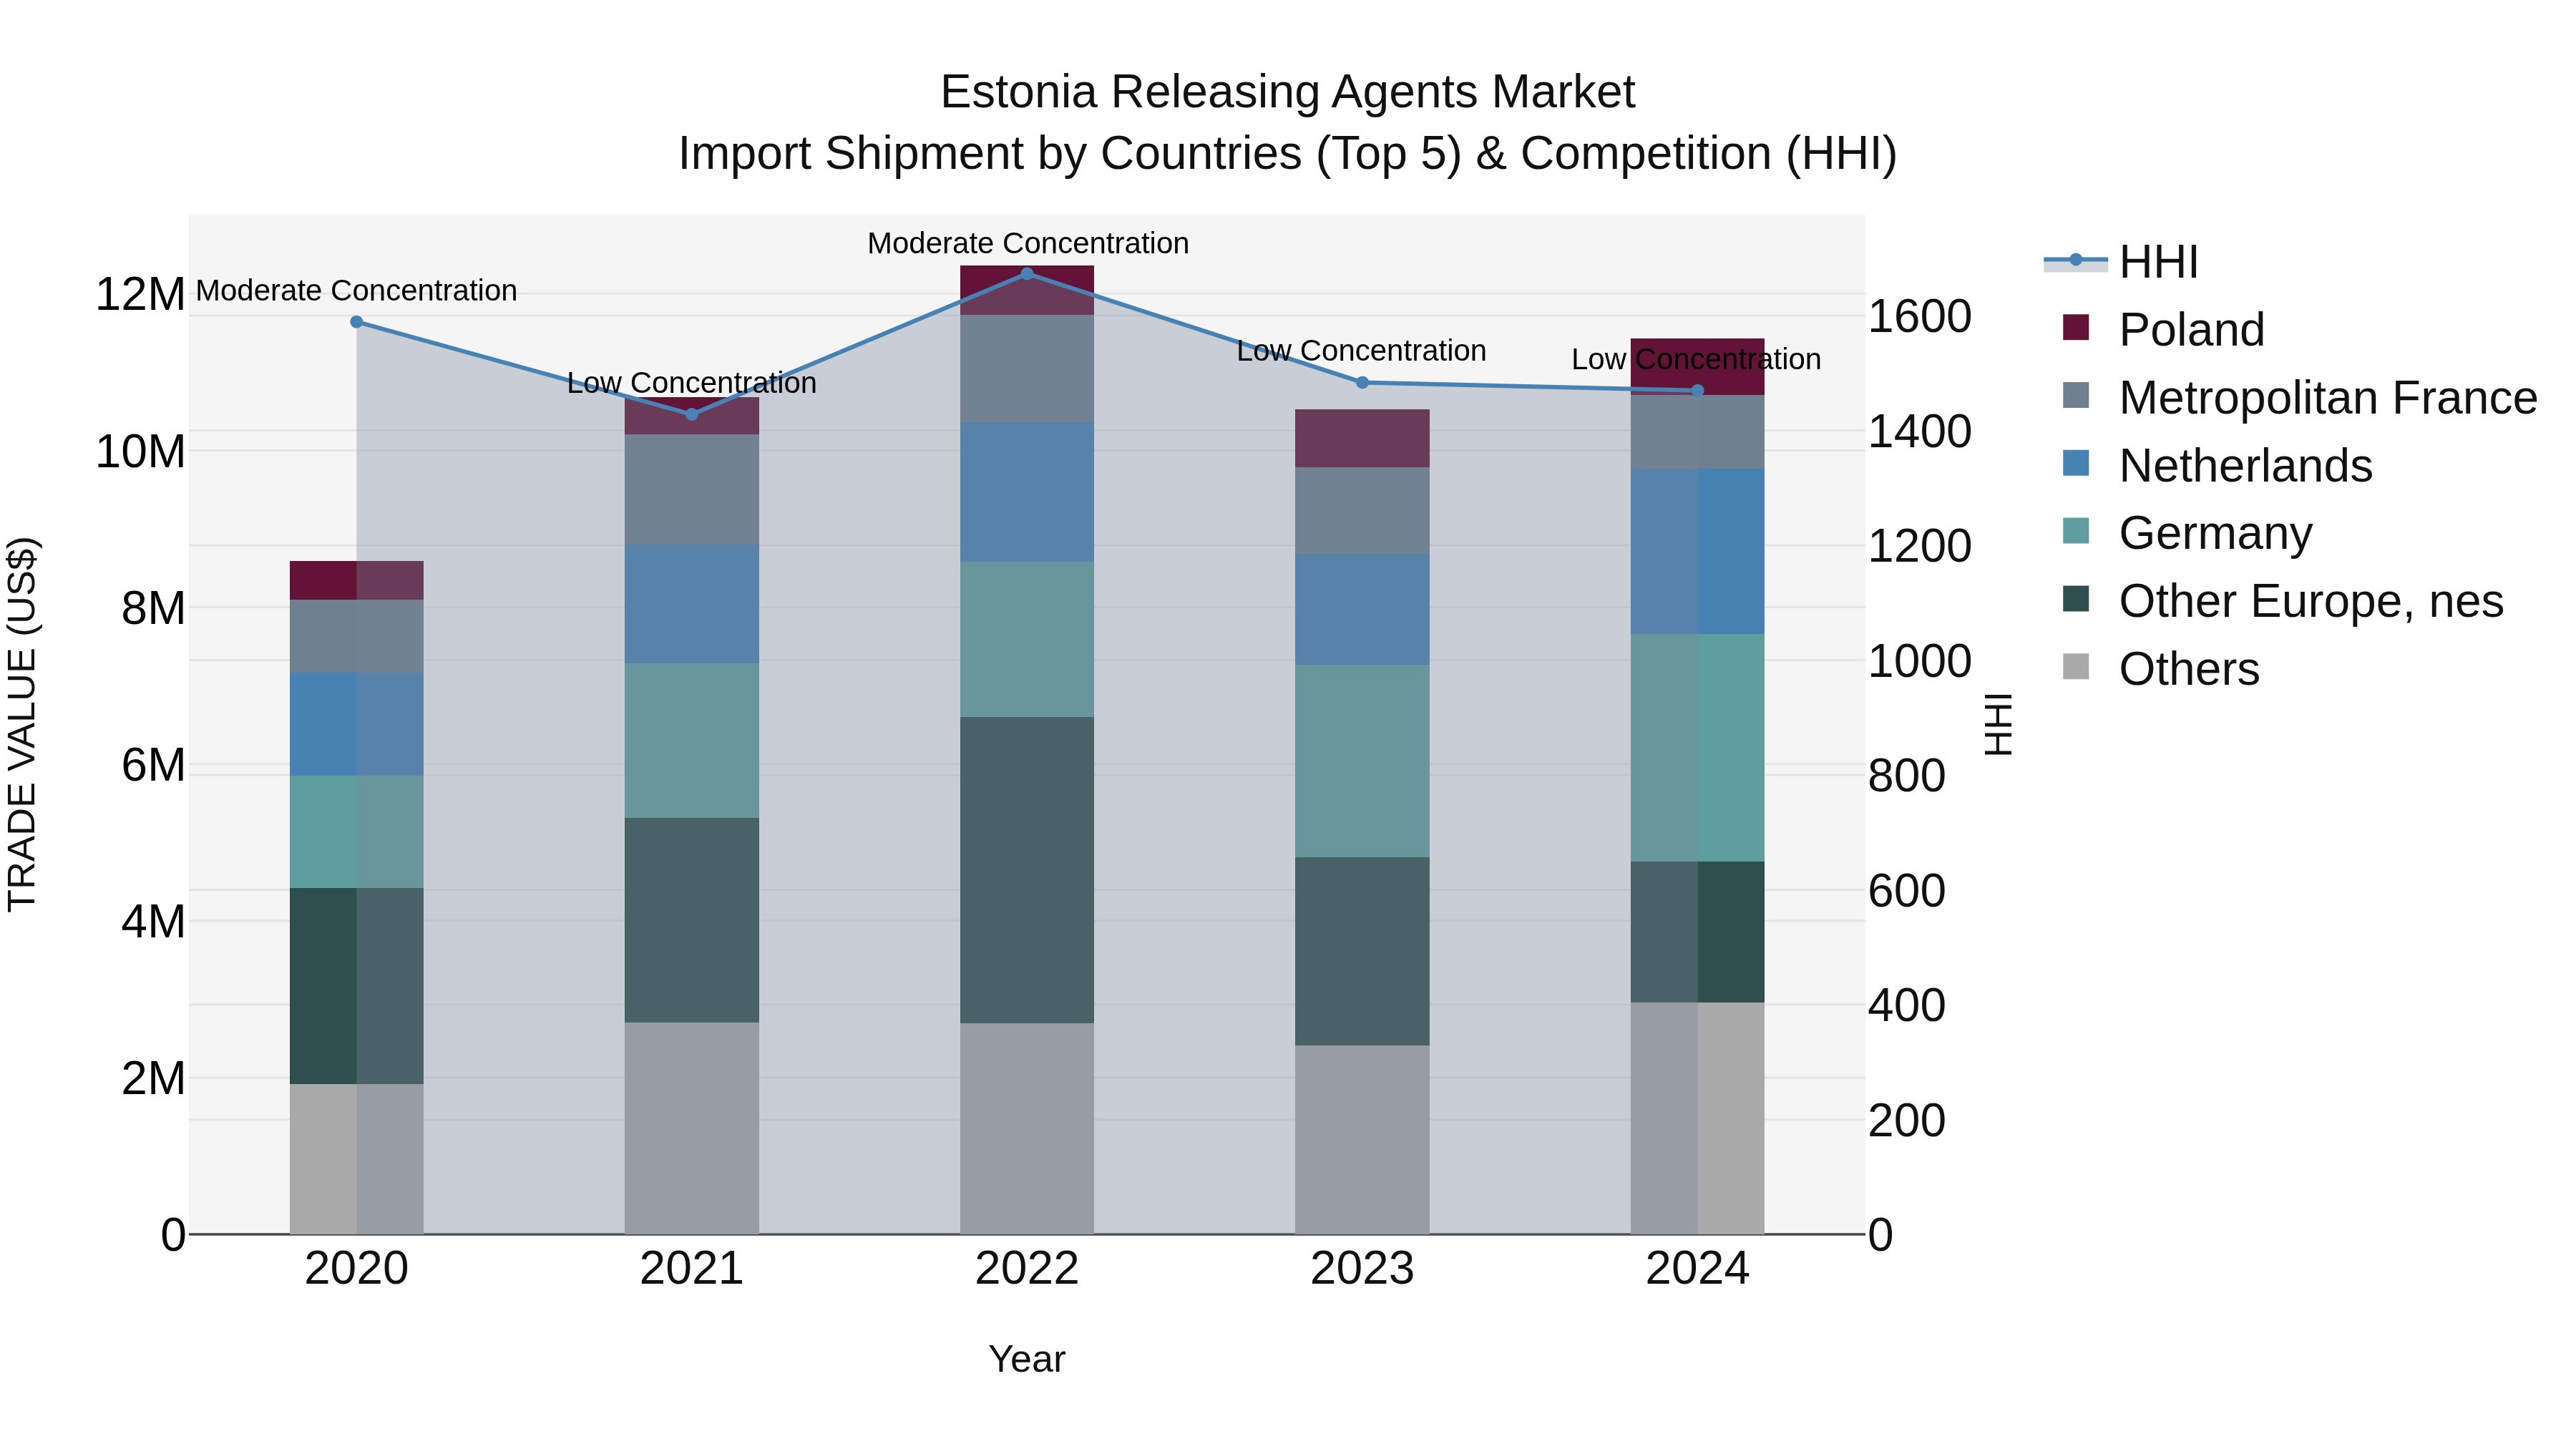Click 'Low Concentration' label at 2024
This screenshot has height=1449, width=2576.
tap(1697, 359)
